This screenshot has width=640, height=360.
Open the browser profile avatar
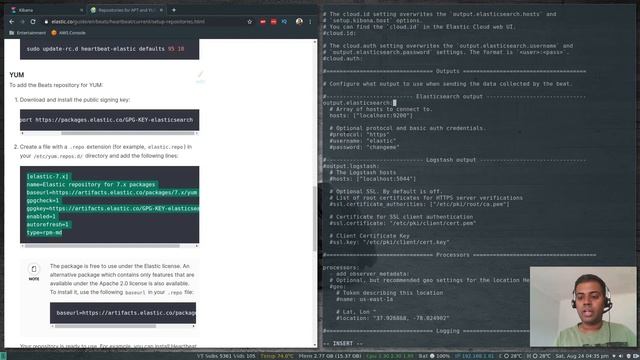coord(299,22)
